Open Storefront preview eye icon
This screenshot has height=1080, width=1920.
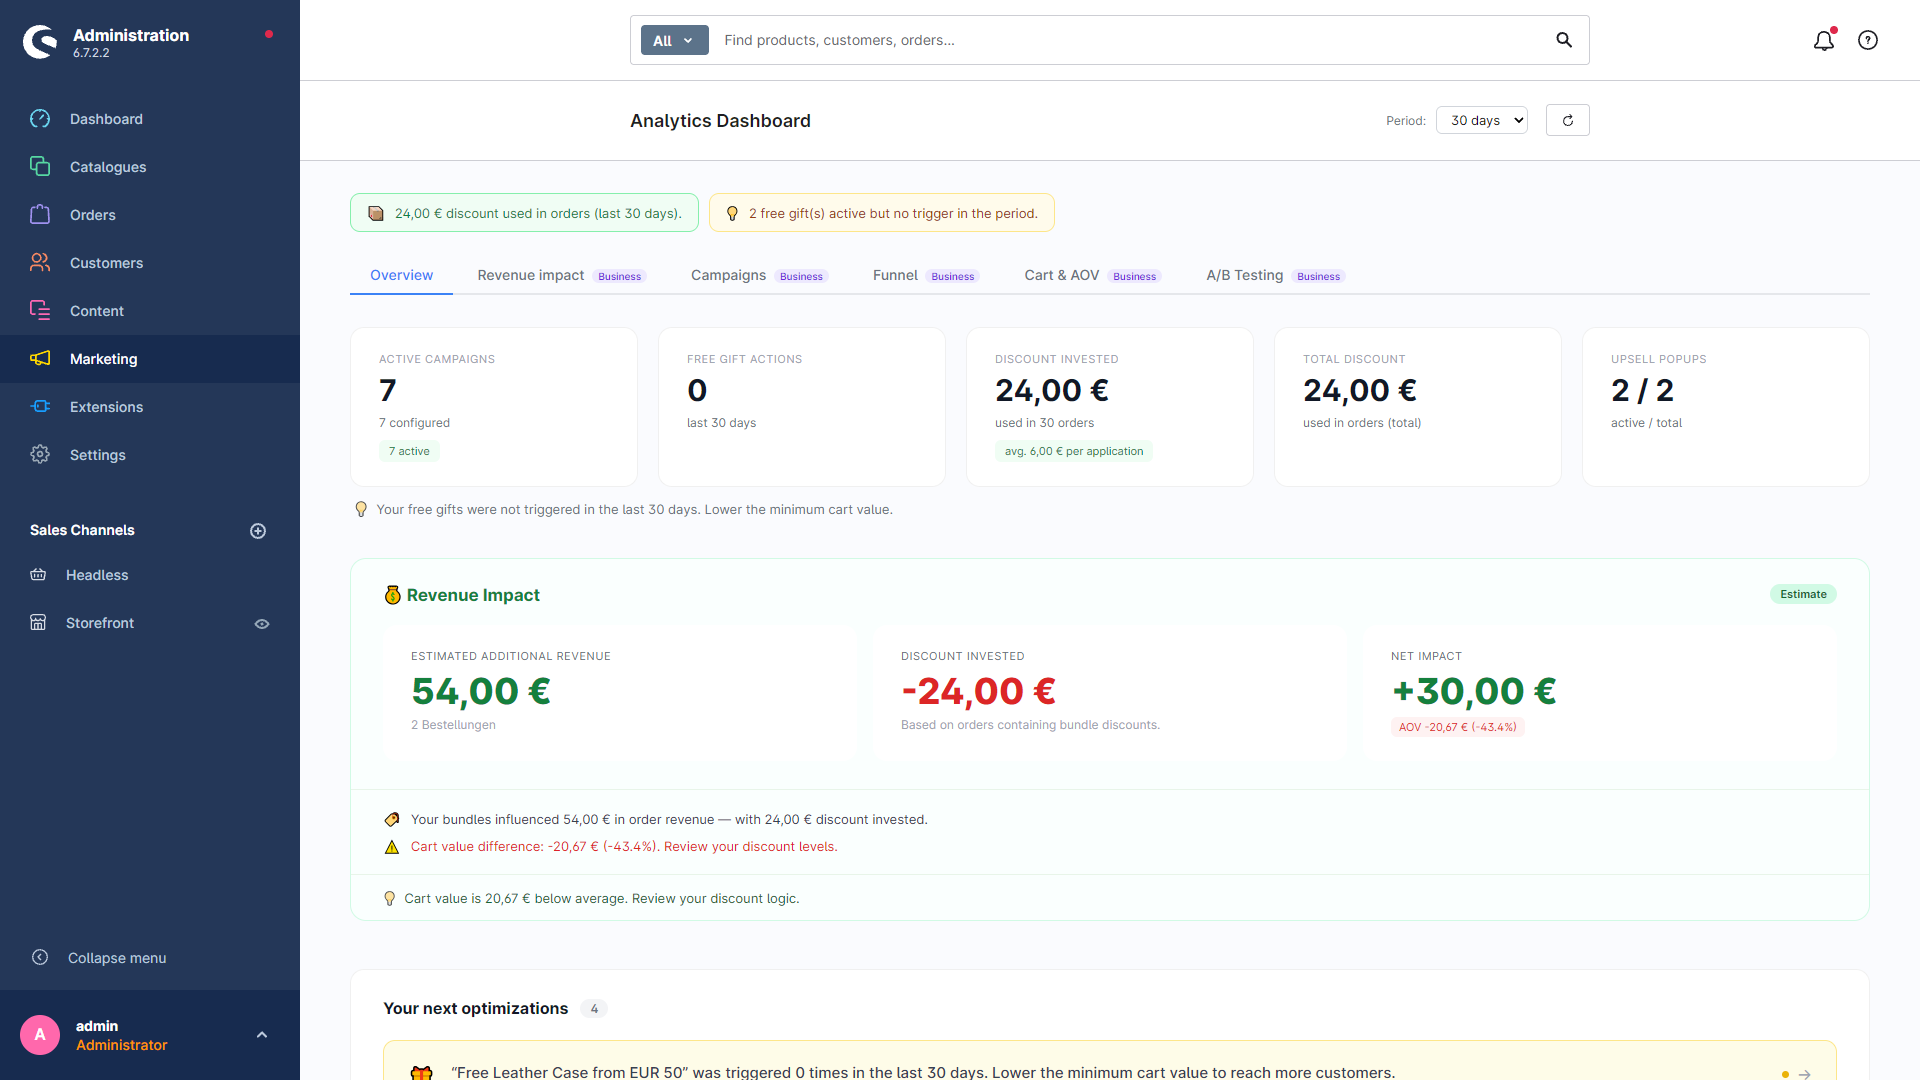(262, 624)
